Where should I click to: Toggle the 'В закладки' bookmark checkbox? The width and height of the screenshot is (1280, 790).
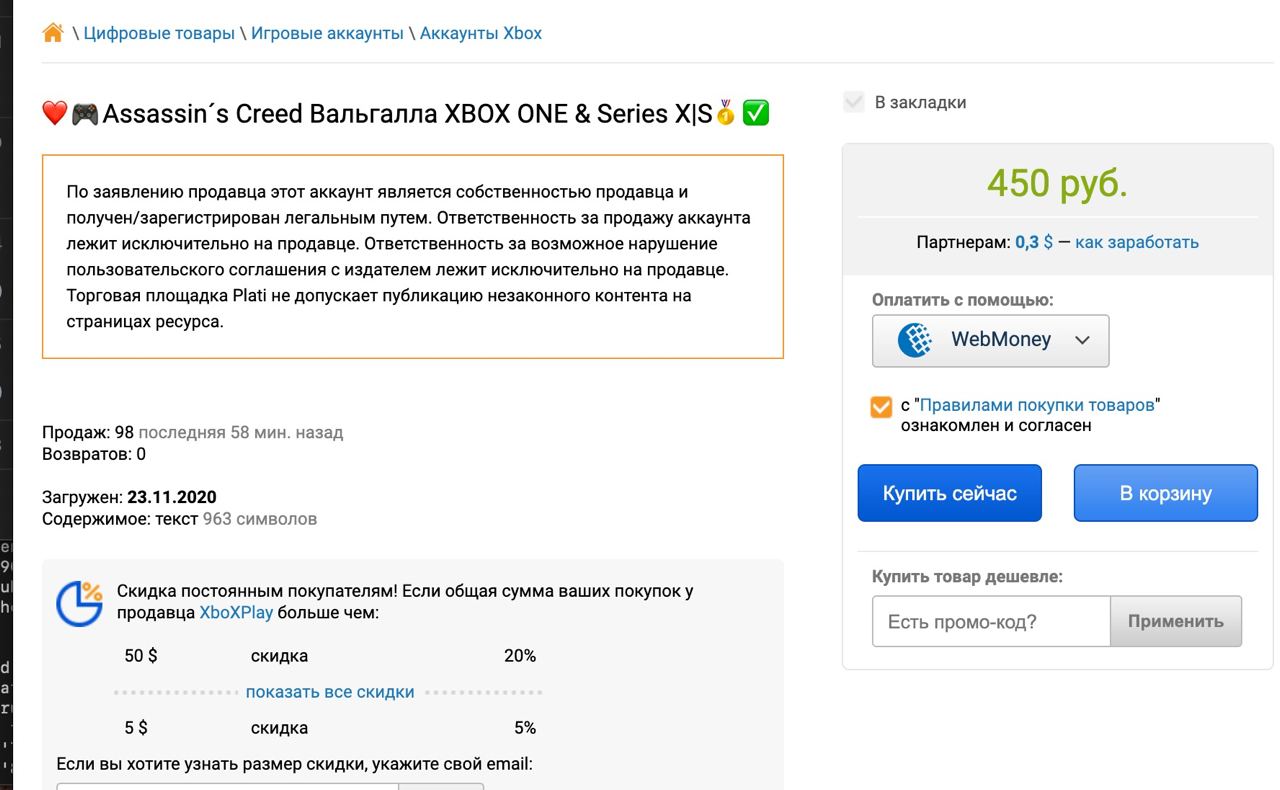[854, 102]
